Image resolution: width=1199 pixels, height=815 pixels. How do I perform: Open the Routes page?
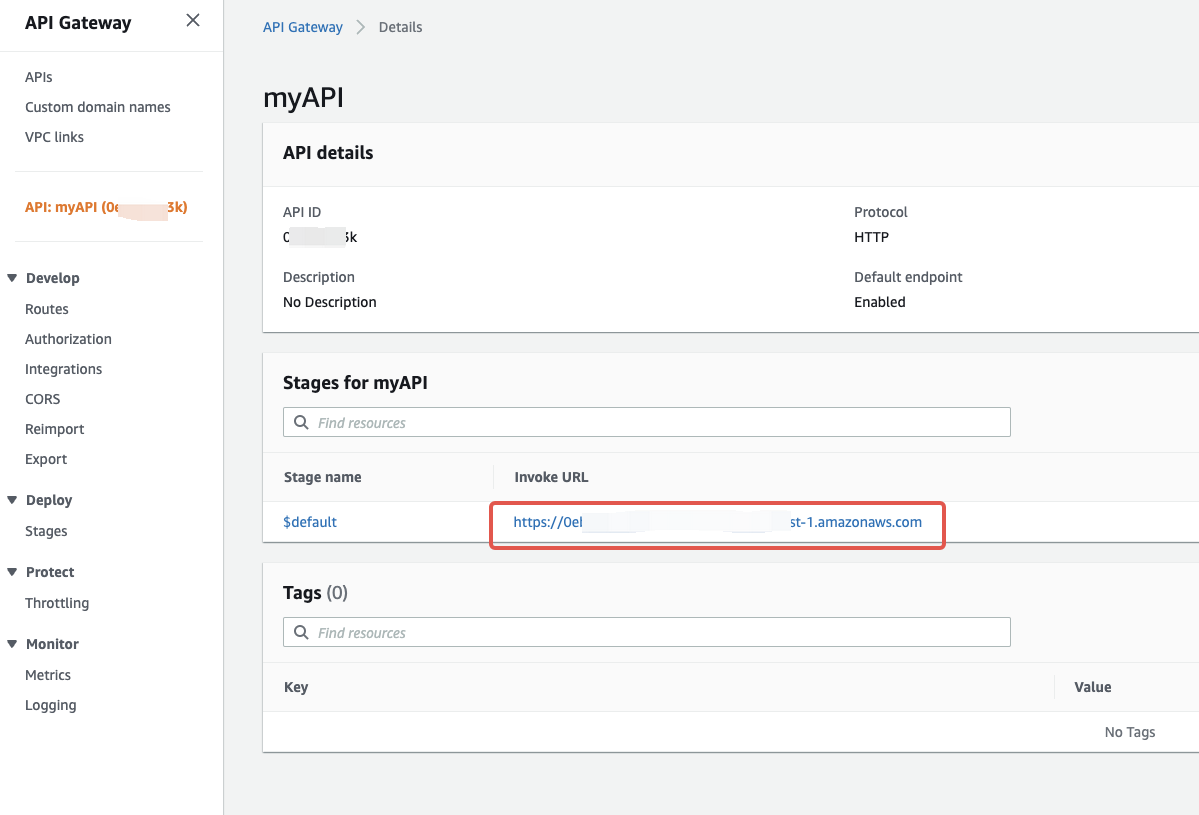point(47,309)
